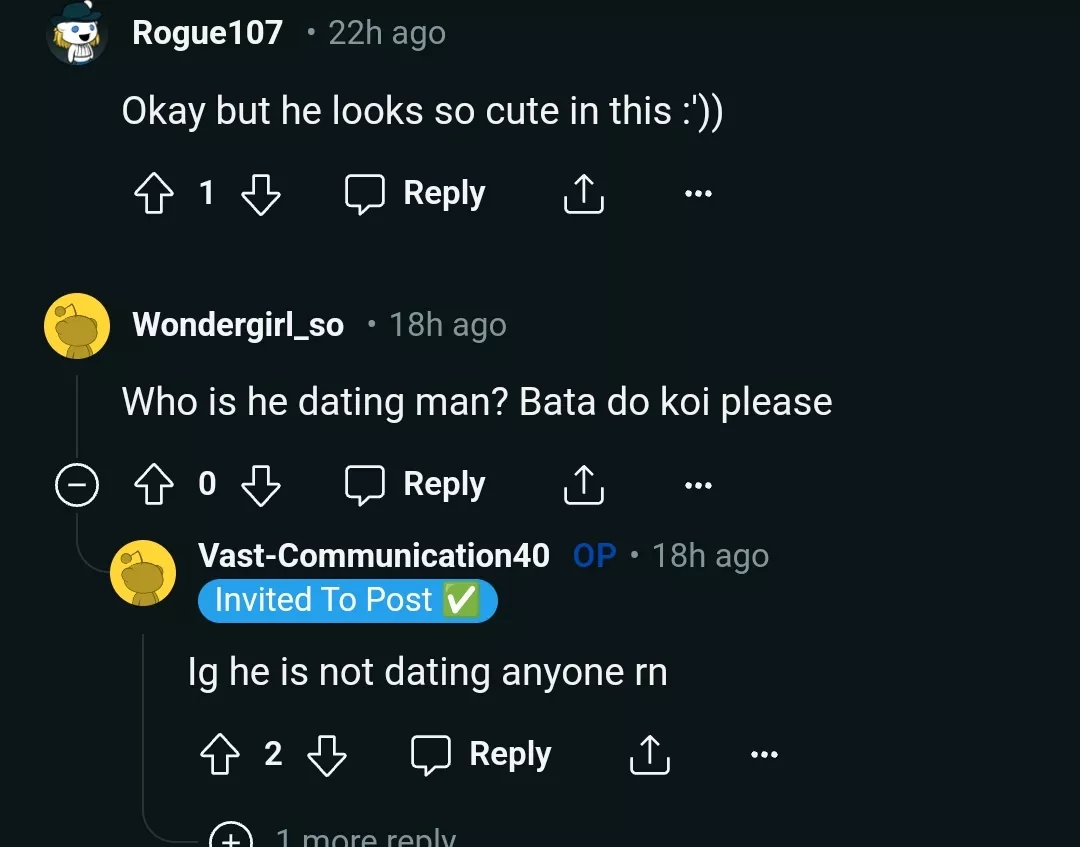The image size is (1080, 847).
Task: Downvote Rogue107's comment
Action: [x=261, y=193]
